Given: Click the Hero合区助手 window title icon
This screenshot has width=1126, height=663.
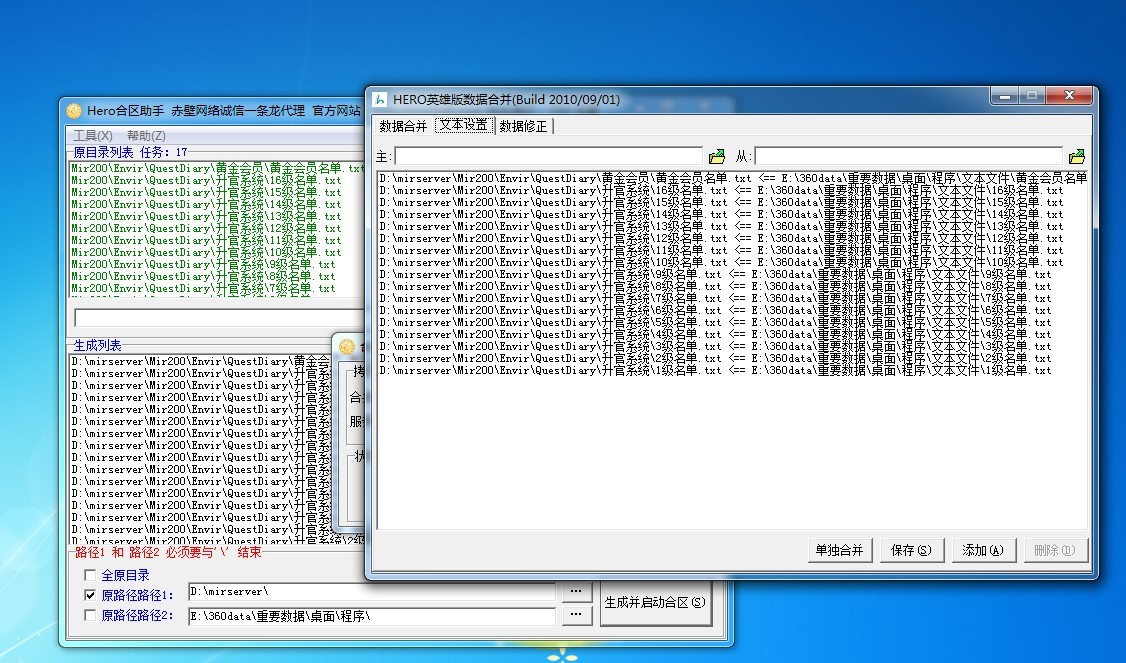Looking at the screenshot, I should pyautogui.click(x=74, y=110).
